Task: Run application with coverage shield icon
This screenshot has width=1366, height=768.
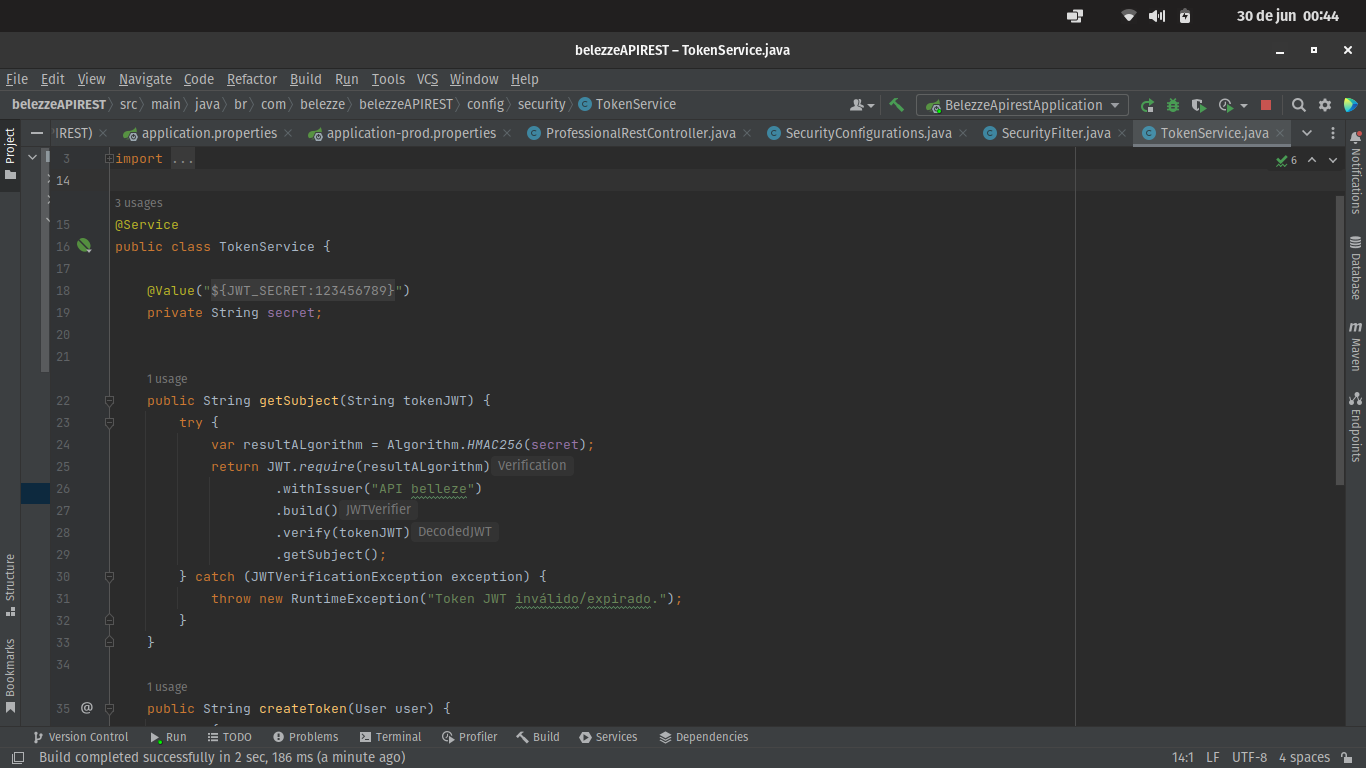Action: pos(1198,105)
